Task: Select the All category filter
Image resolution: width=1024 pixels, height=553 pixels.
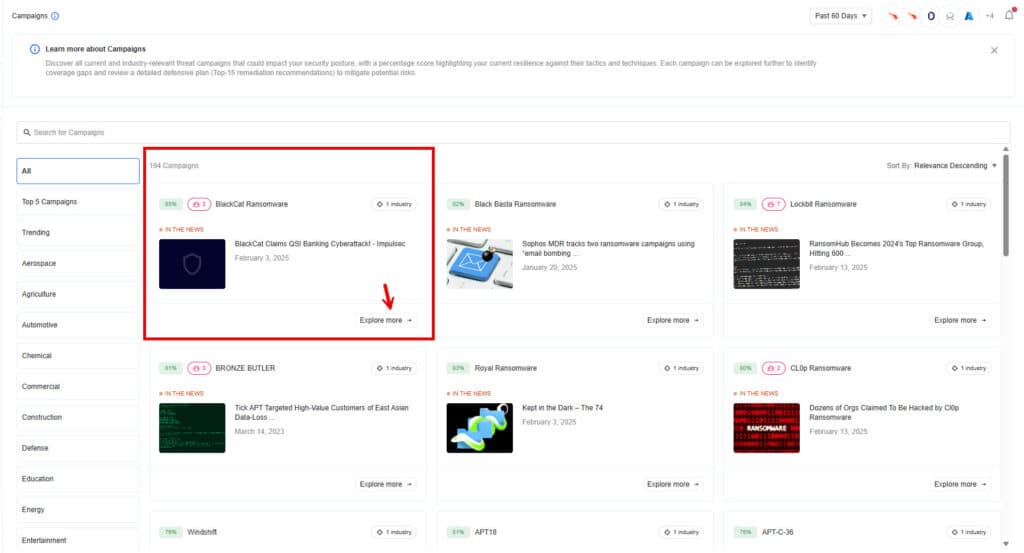Action: 78,171
